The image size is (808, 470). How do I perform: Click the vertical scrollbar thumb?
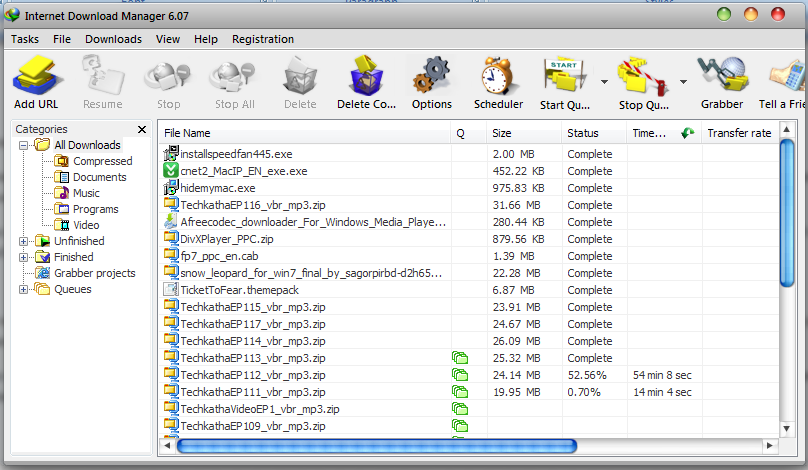point(787,212)
